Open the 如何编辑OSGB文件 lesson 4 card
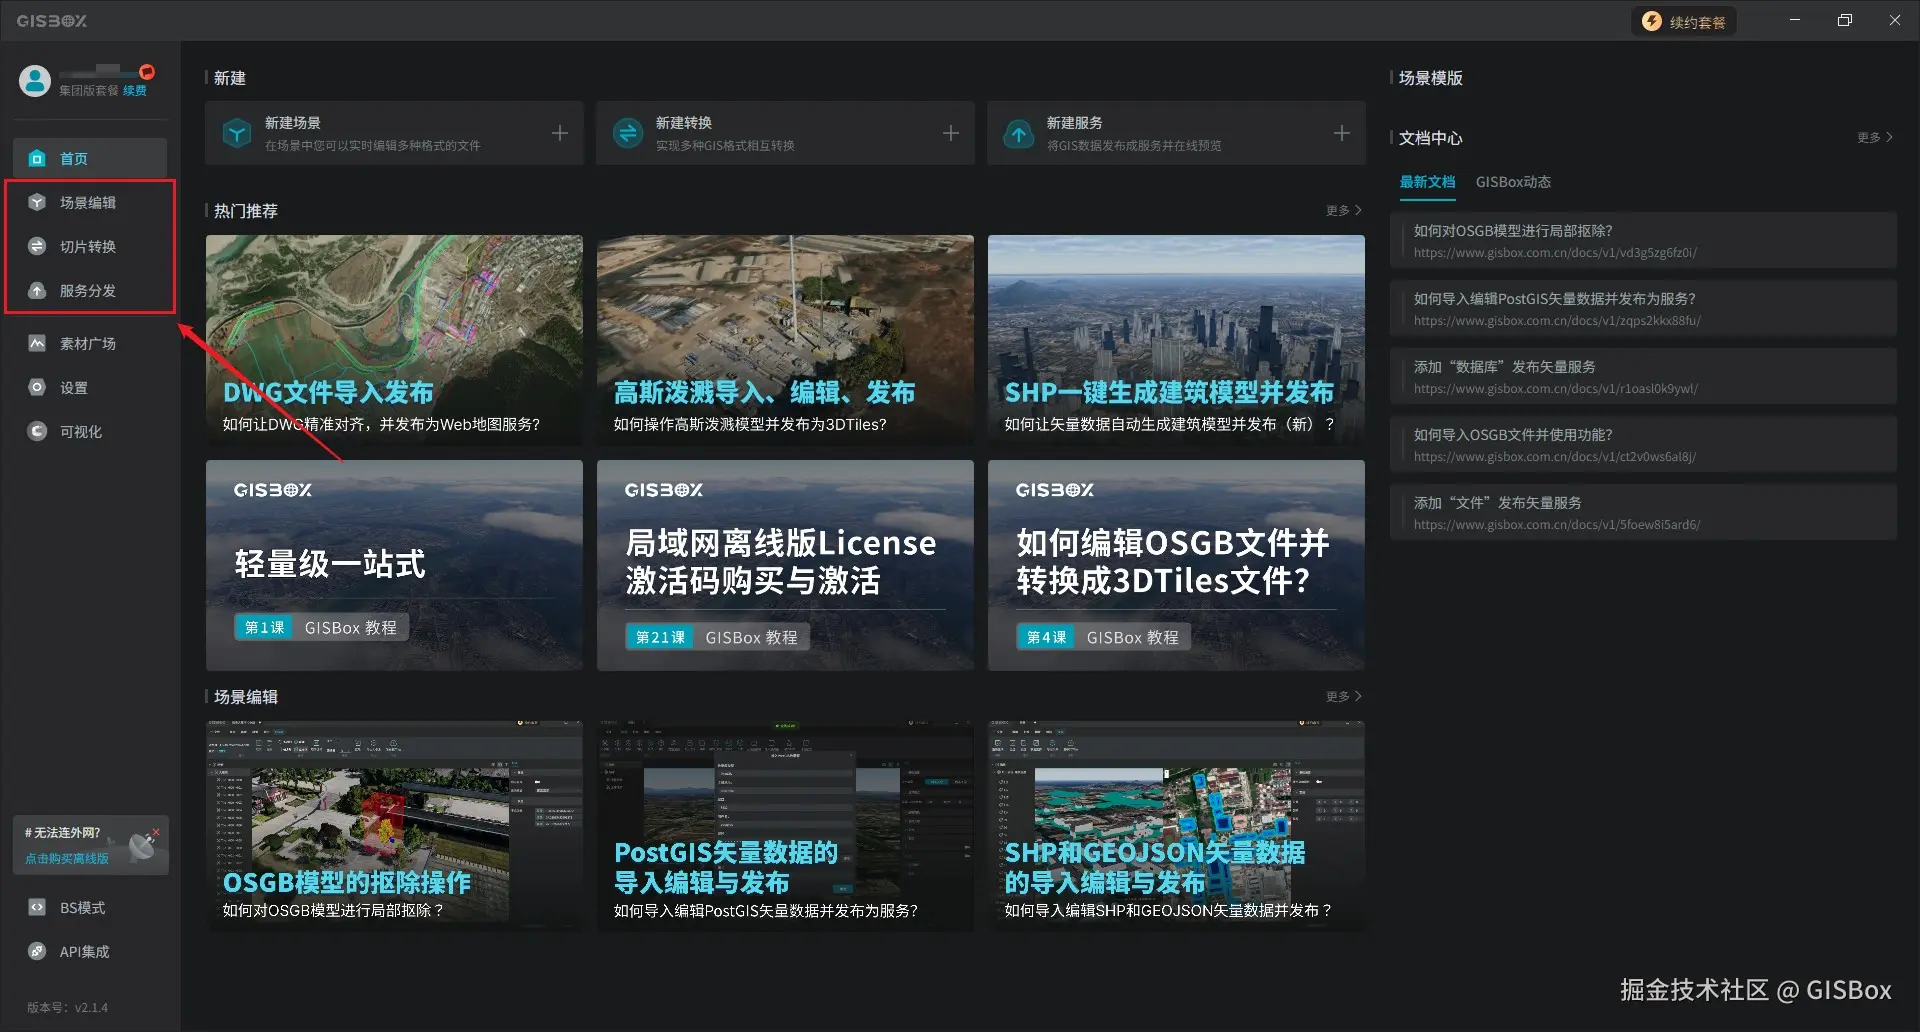 point(1176,565)
